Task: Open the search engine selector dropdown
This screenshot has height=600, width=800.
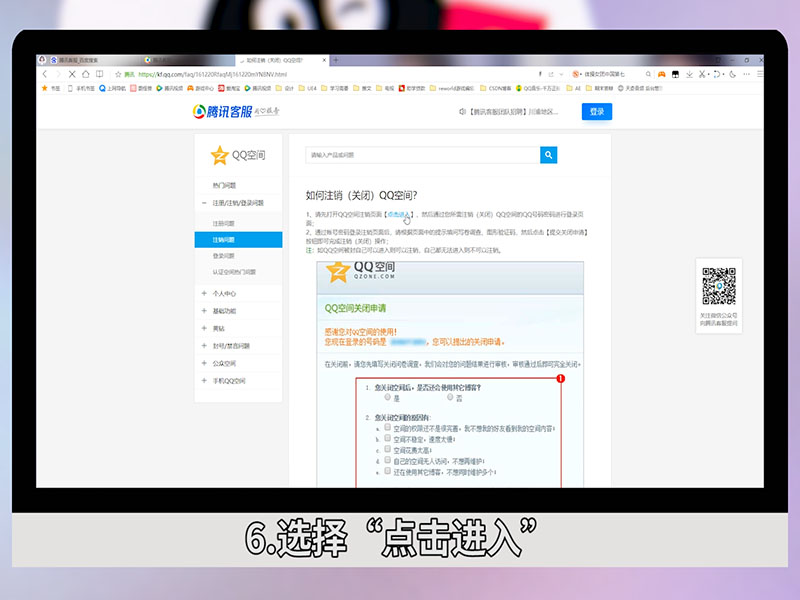Action: pyautogui.click(x=577, y=74)
